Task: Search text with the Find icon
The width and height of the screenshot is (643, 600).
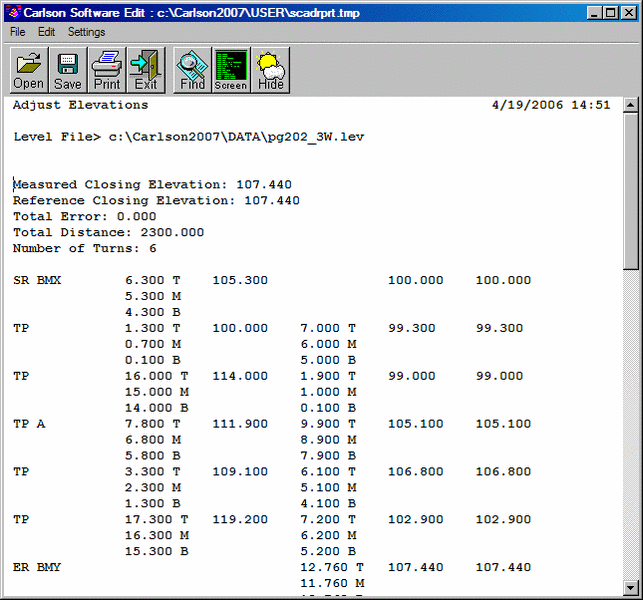Action: 192,70
